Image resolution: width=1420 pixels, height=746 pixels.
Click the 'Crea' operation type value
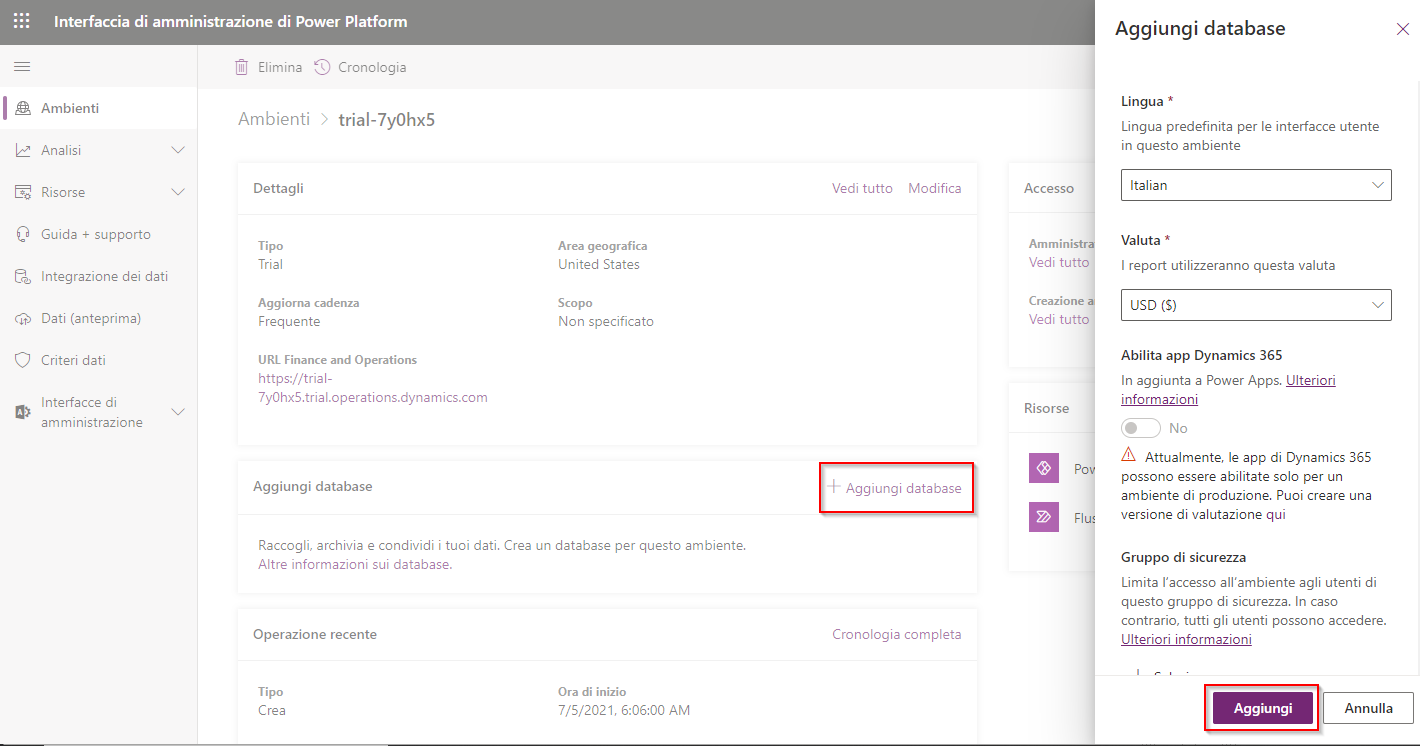coord(272,710)
